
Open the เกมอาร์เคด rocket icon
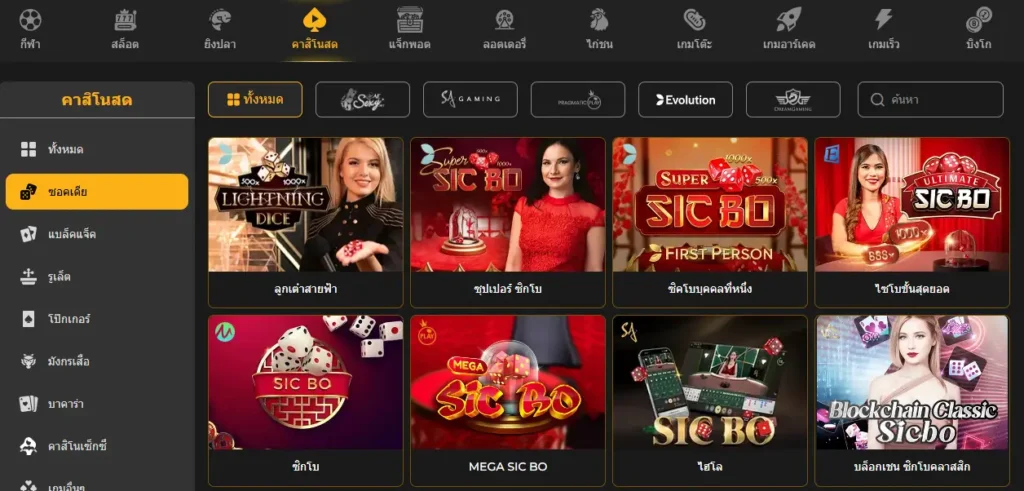pyautogui.click(x=789, y=20)
